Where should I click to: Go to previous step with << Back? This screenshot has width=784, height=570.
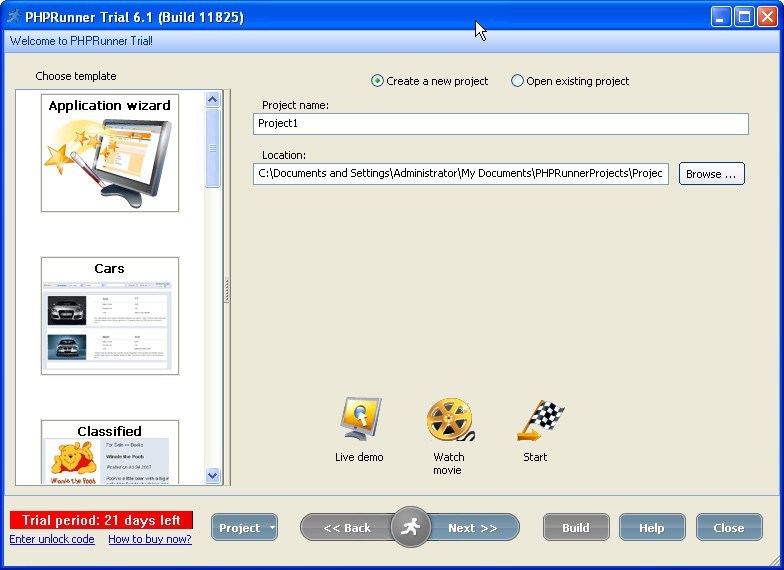tap(346, 528)
